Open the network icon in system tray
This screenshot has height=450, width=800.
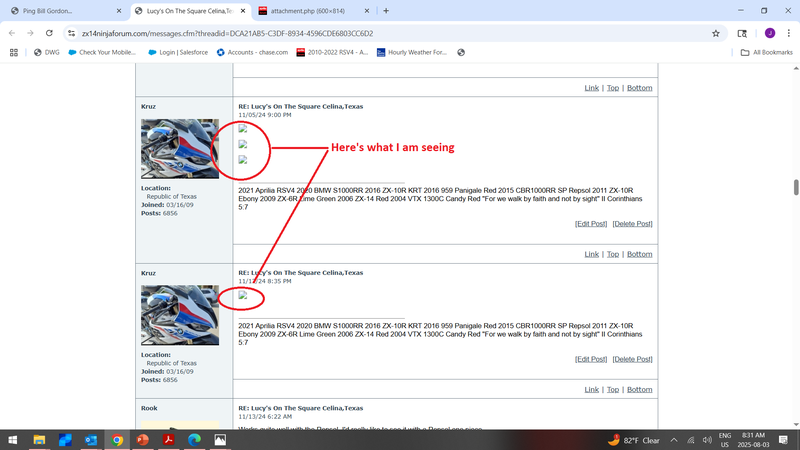click(690, 440)
